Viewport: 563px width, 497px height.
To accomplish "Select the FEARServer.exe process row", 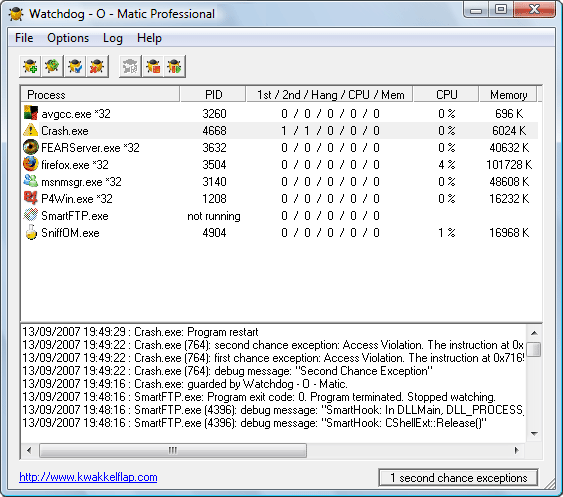I will coord(280,148).
